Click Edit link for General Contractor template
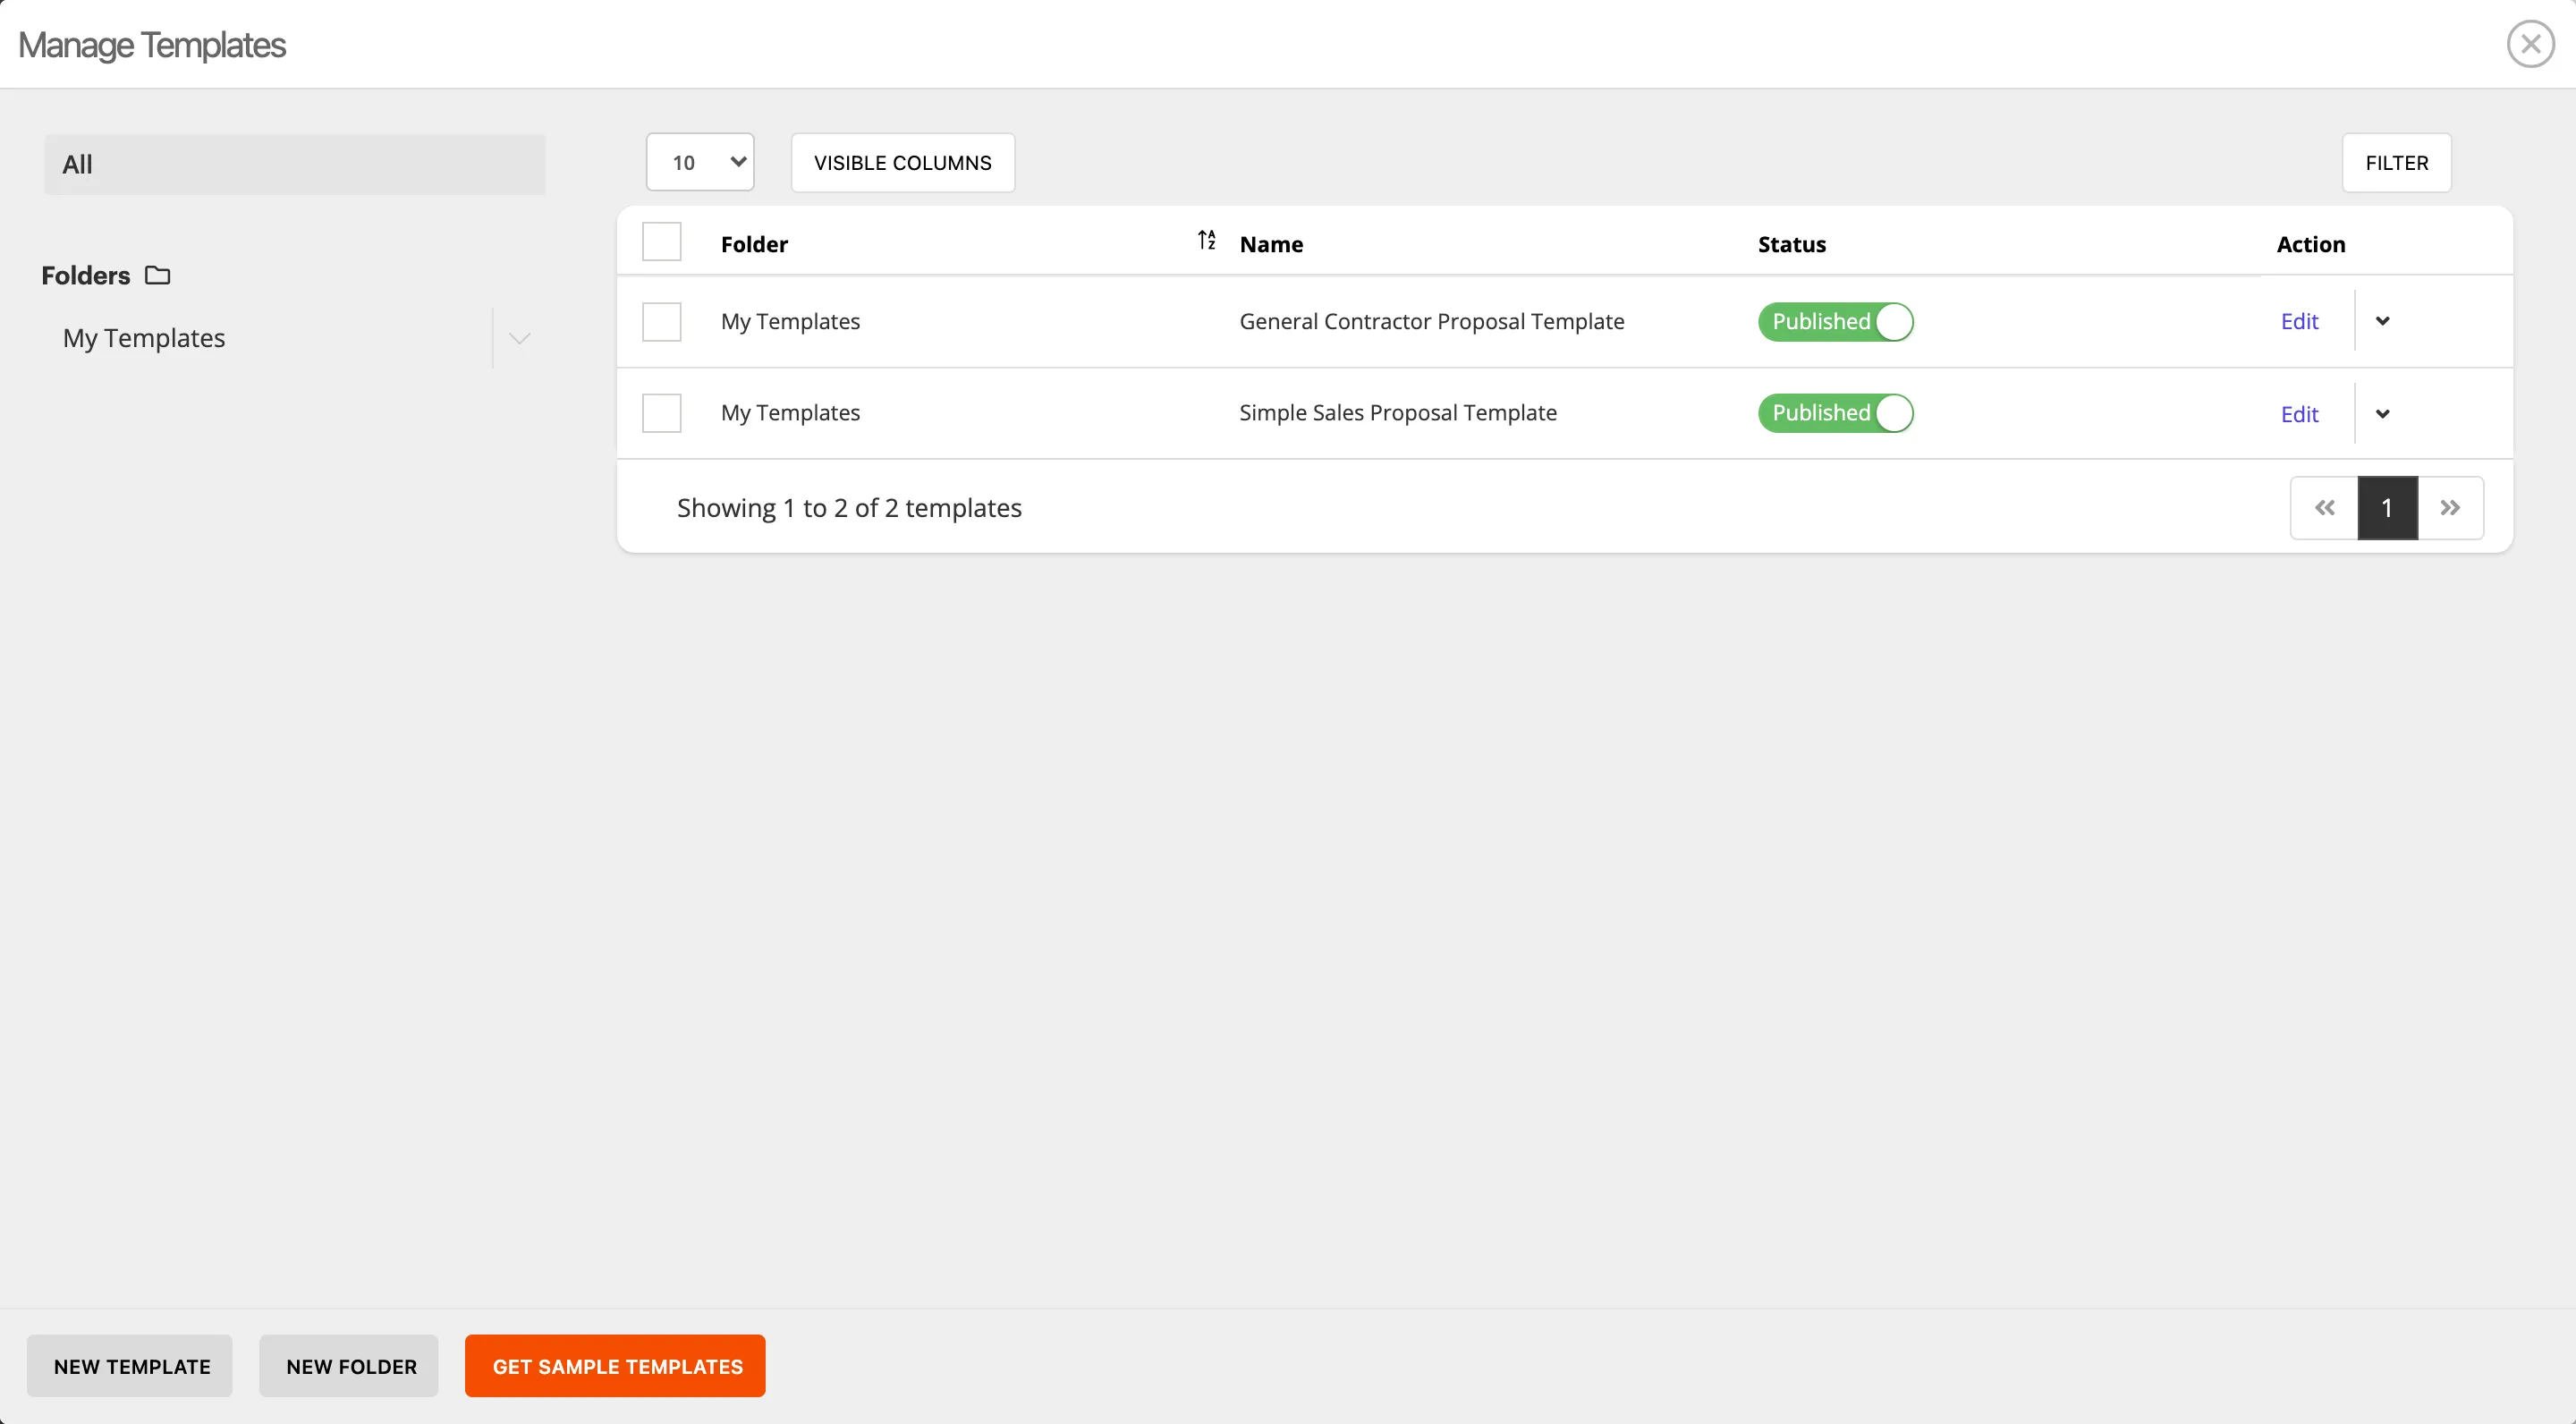Image resolution: width=2576 pixels, height=1424 pixels. click(x=2299, y=321)
